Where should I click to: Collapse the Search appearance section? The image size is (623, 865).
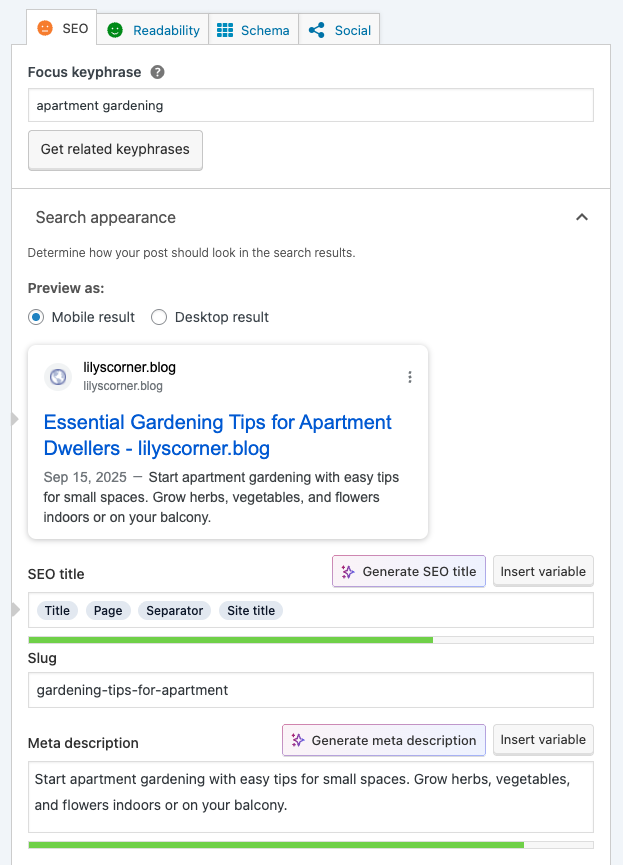[581, 217]
